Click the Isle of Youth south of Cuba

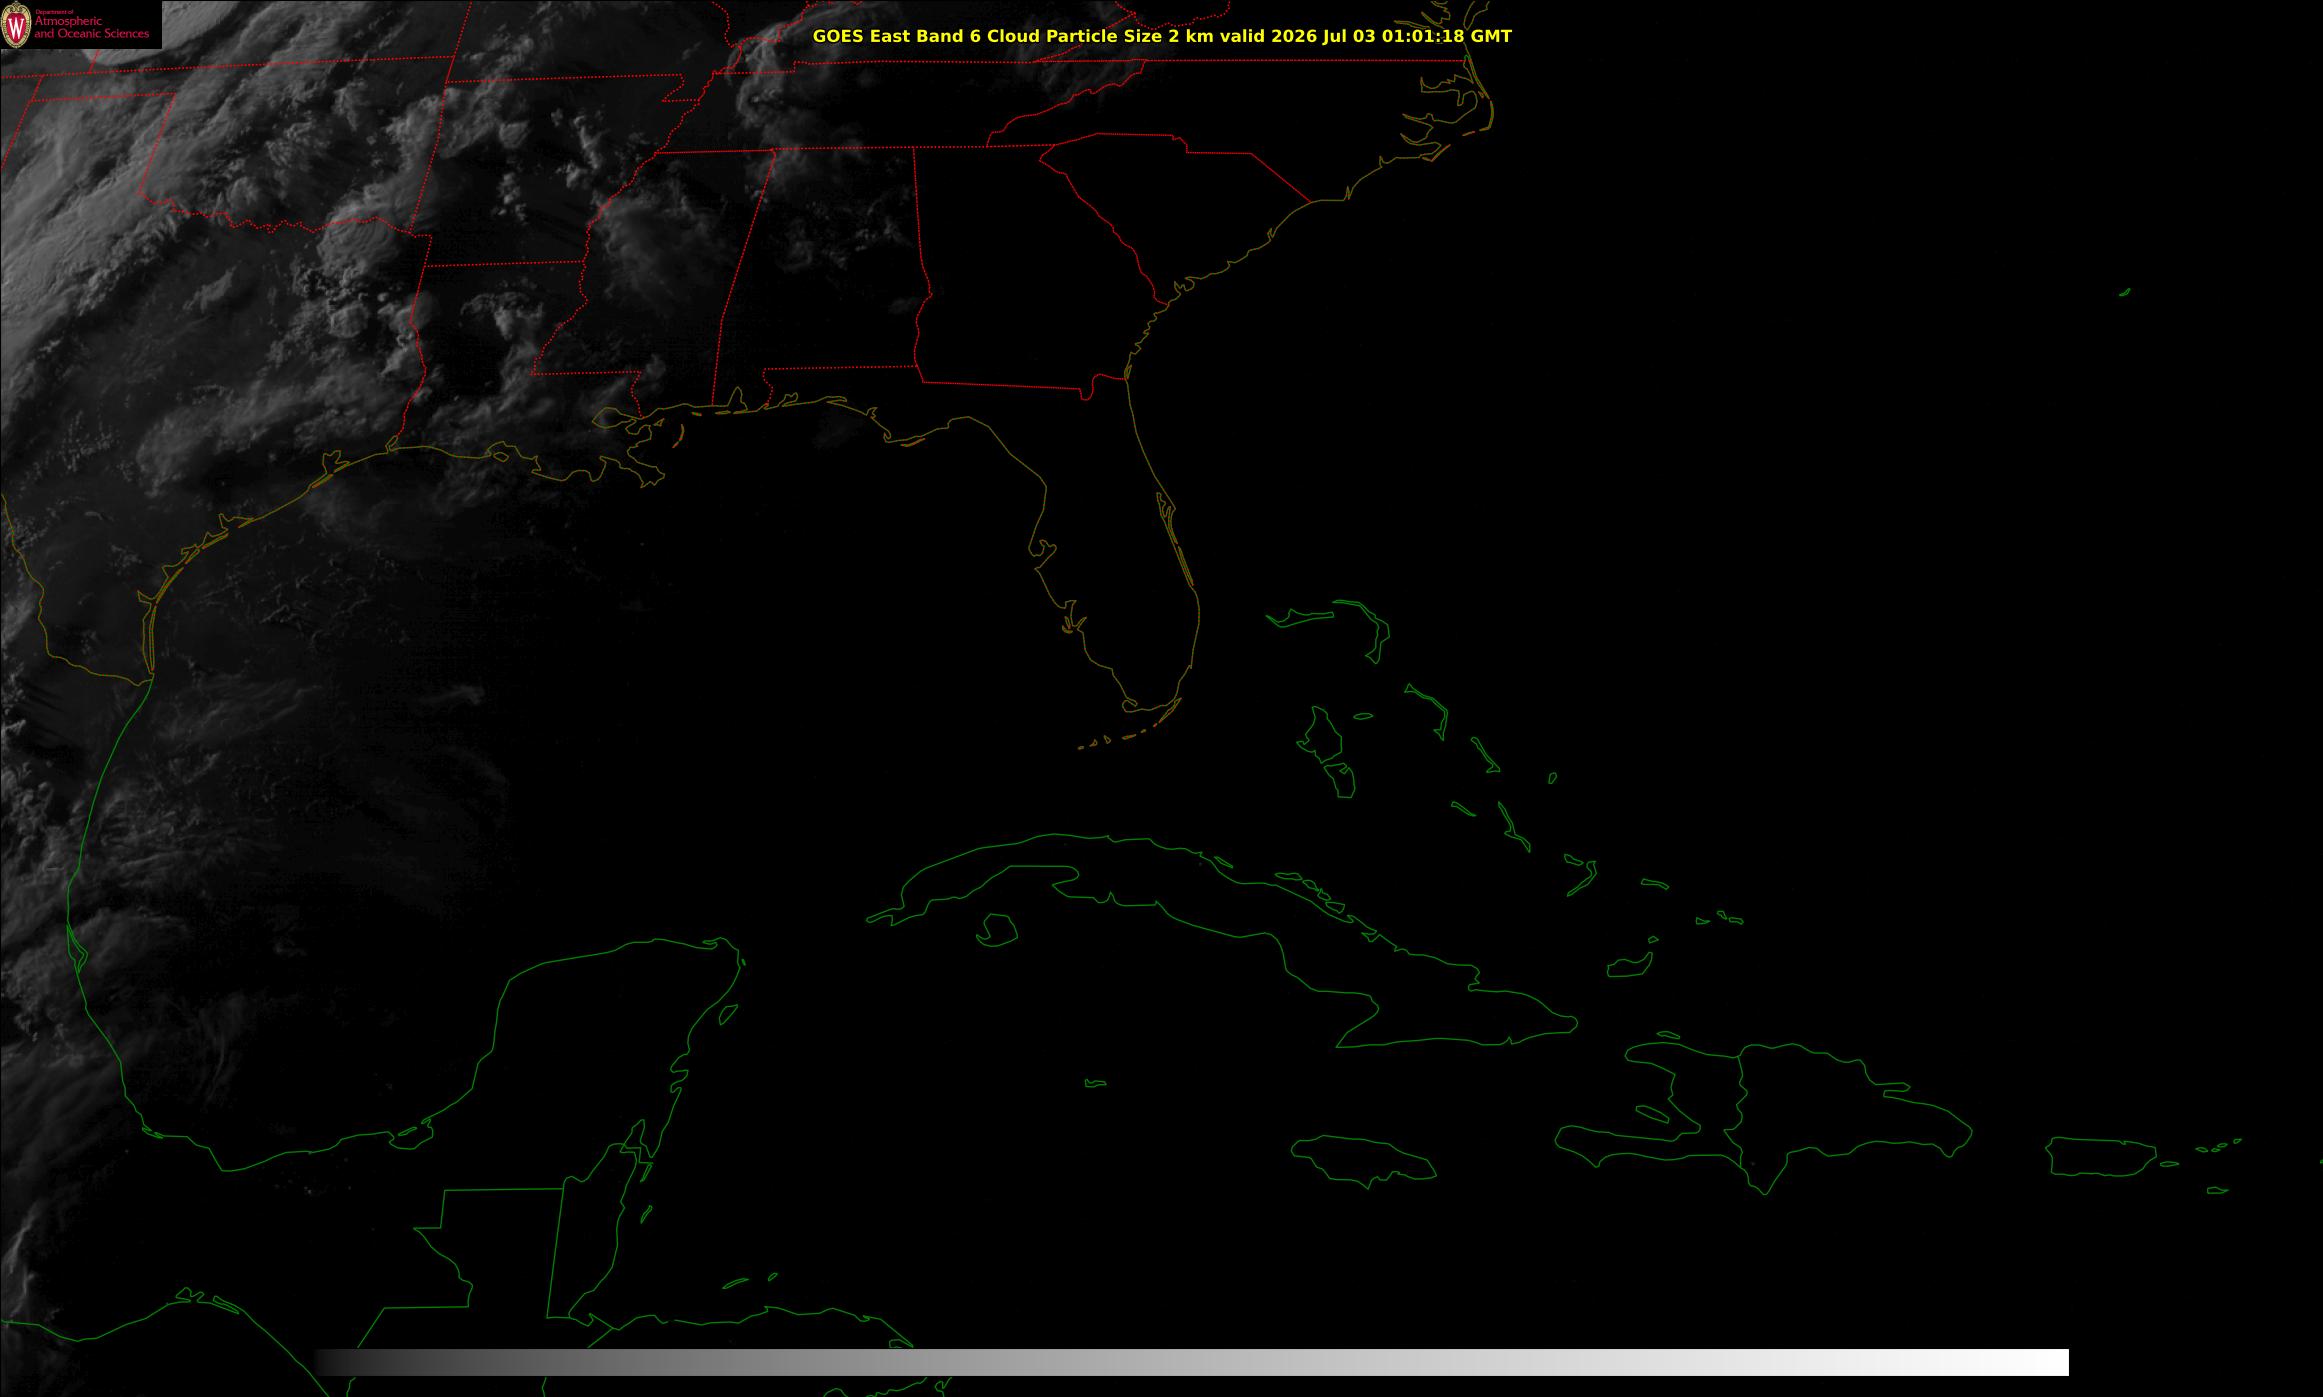click(x=996, y=930)
